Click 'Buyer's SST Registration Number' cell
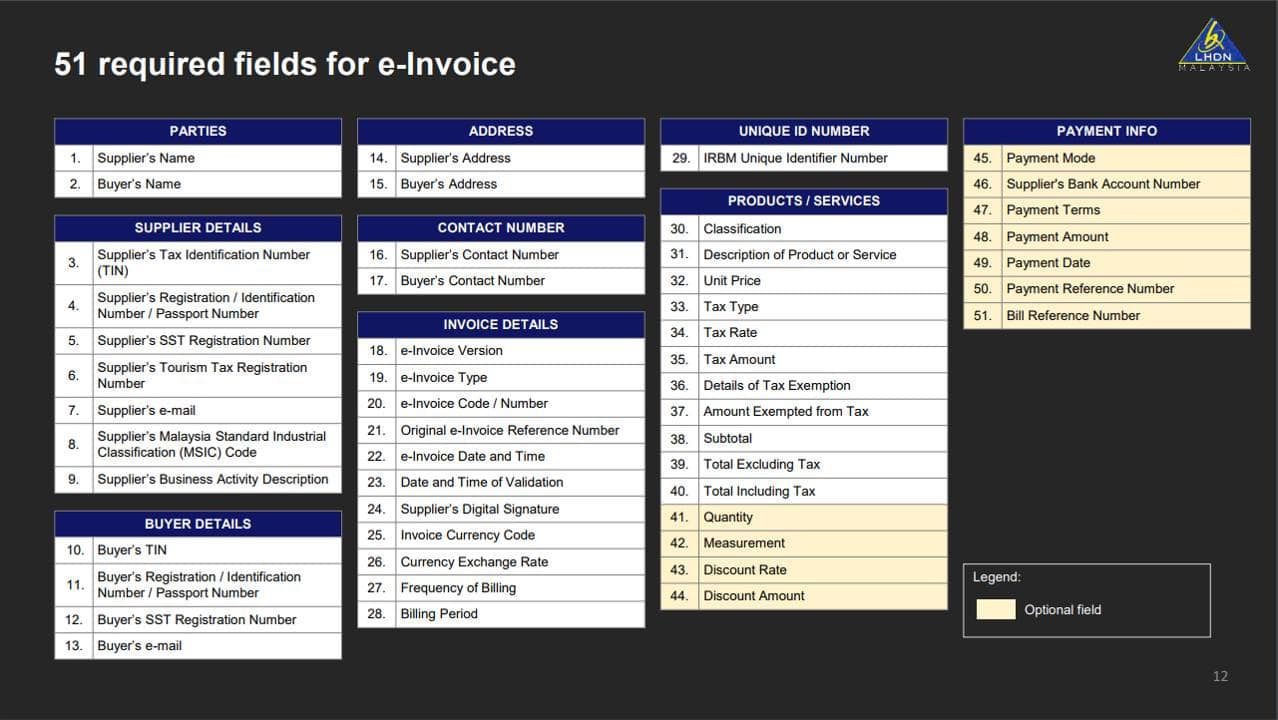Viewport: 1278px width, 720px height. pyautogui.click(x=217, y=620)
